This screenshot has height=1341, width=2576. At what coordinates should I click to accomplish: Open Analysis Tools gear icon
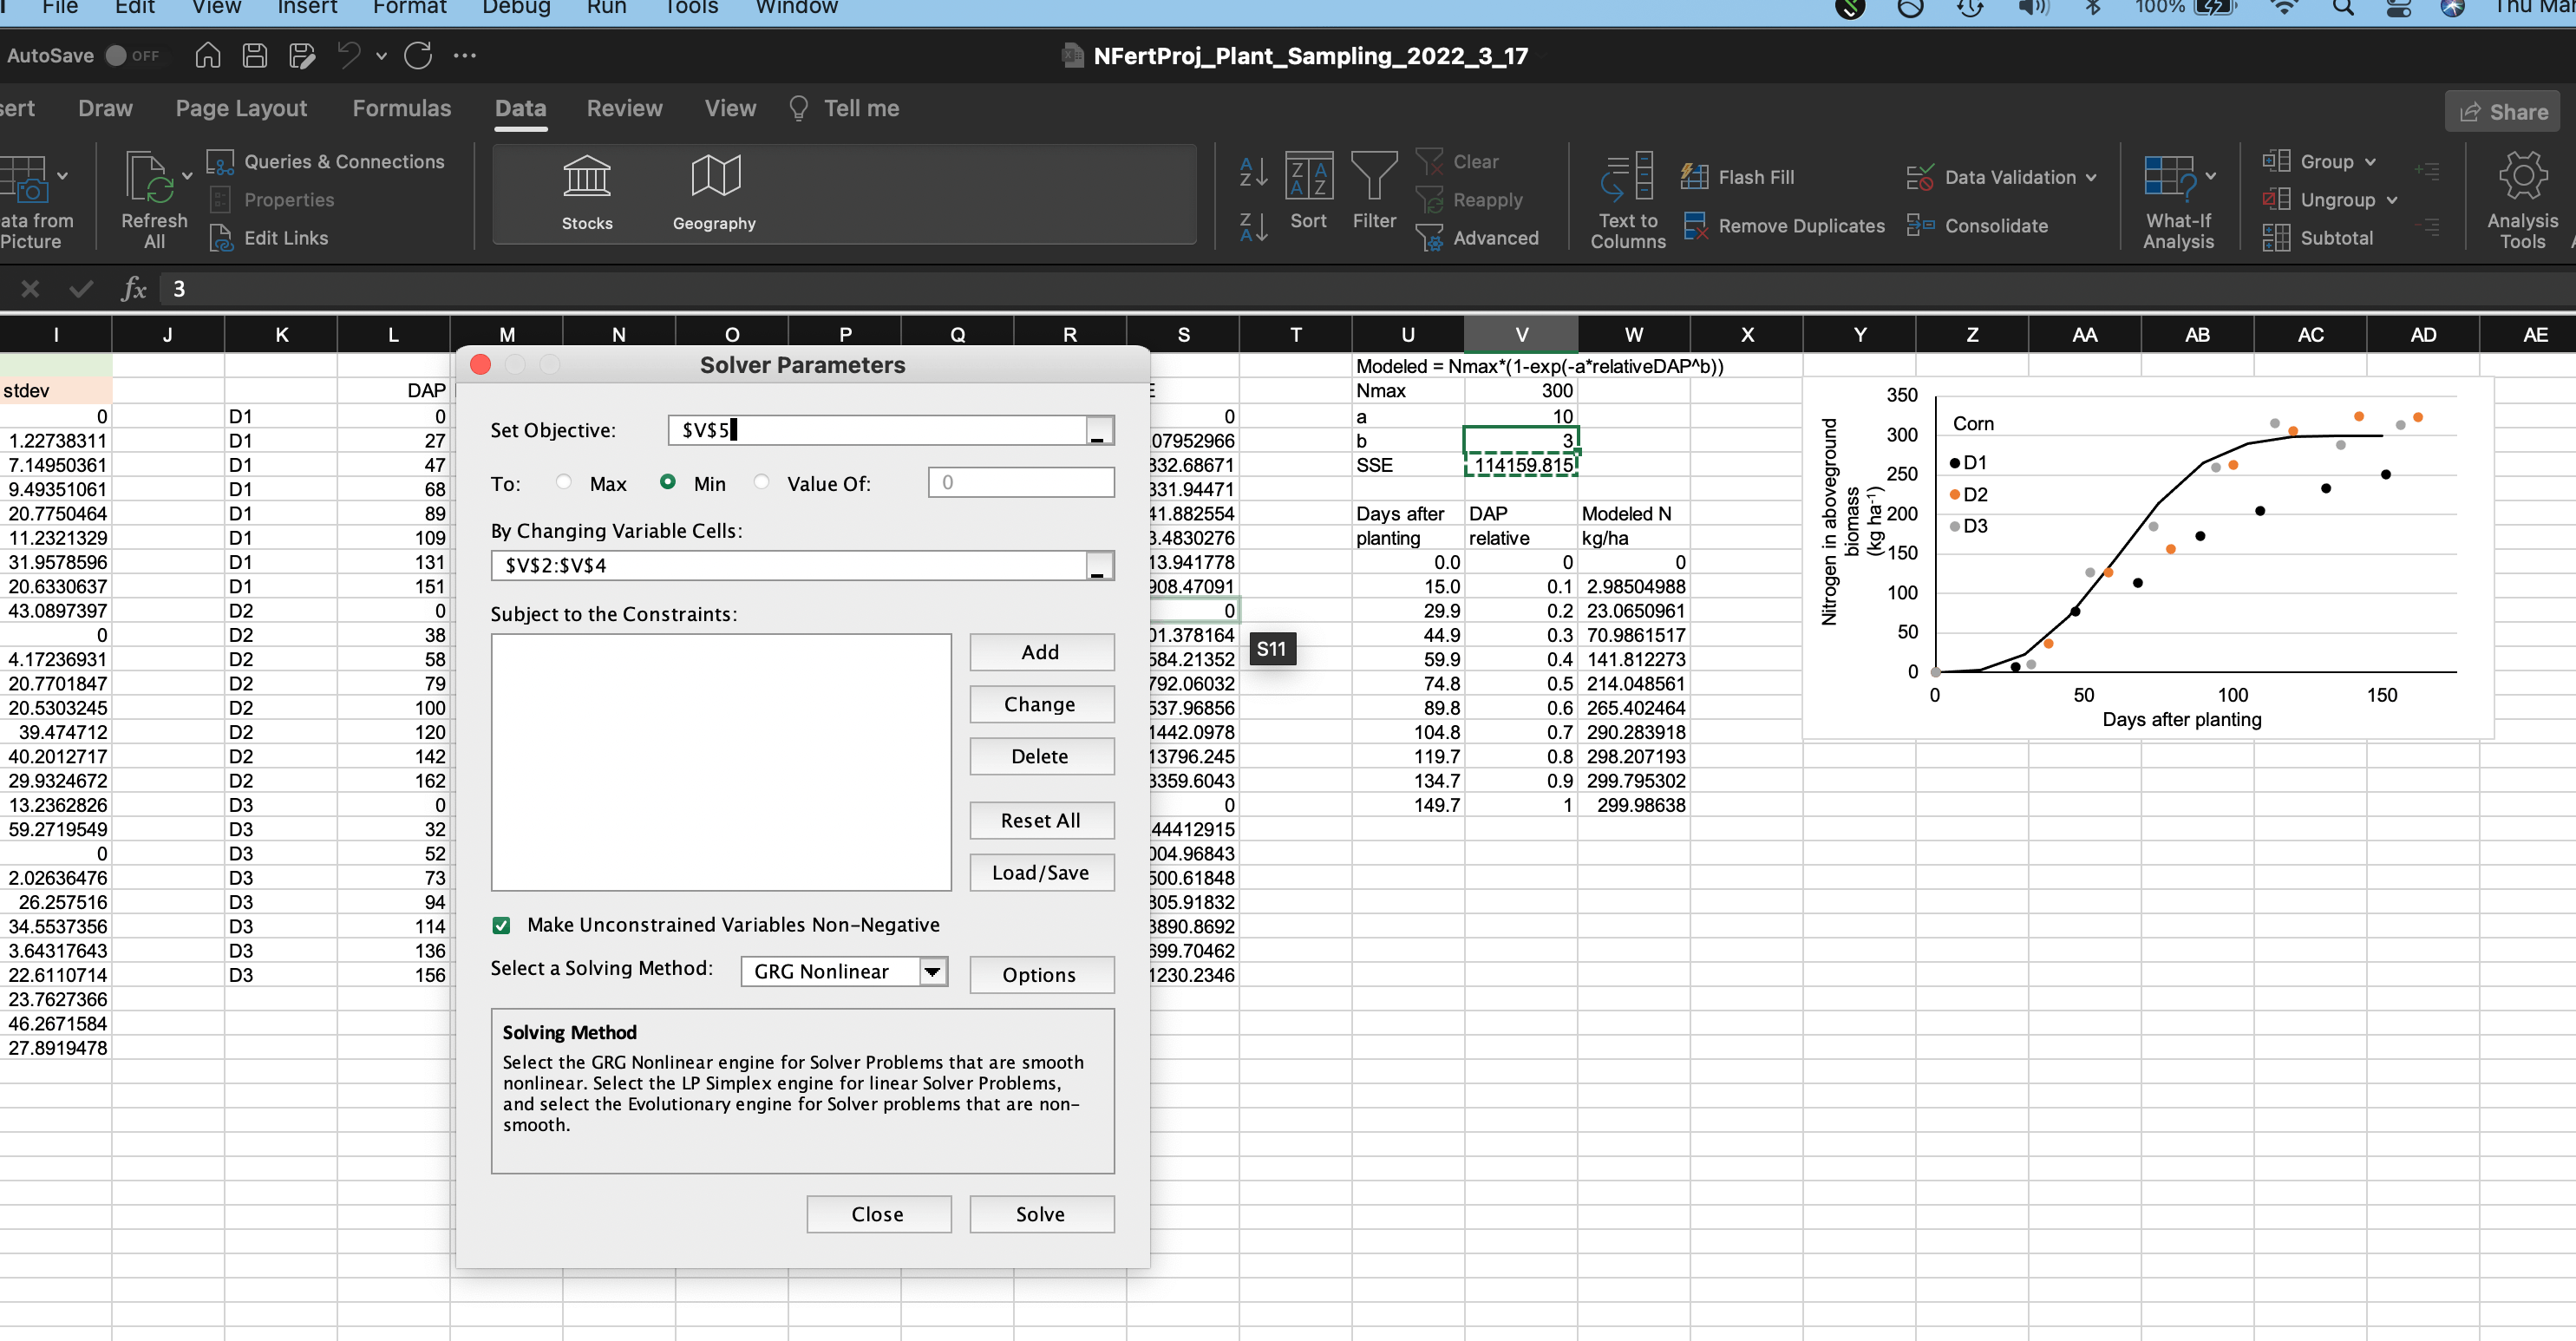pos(2521,178)
